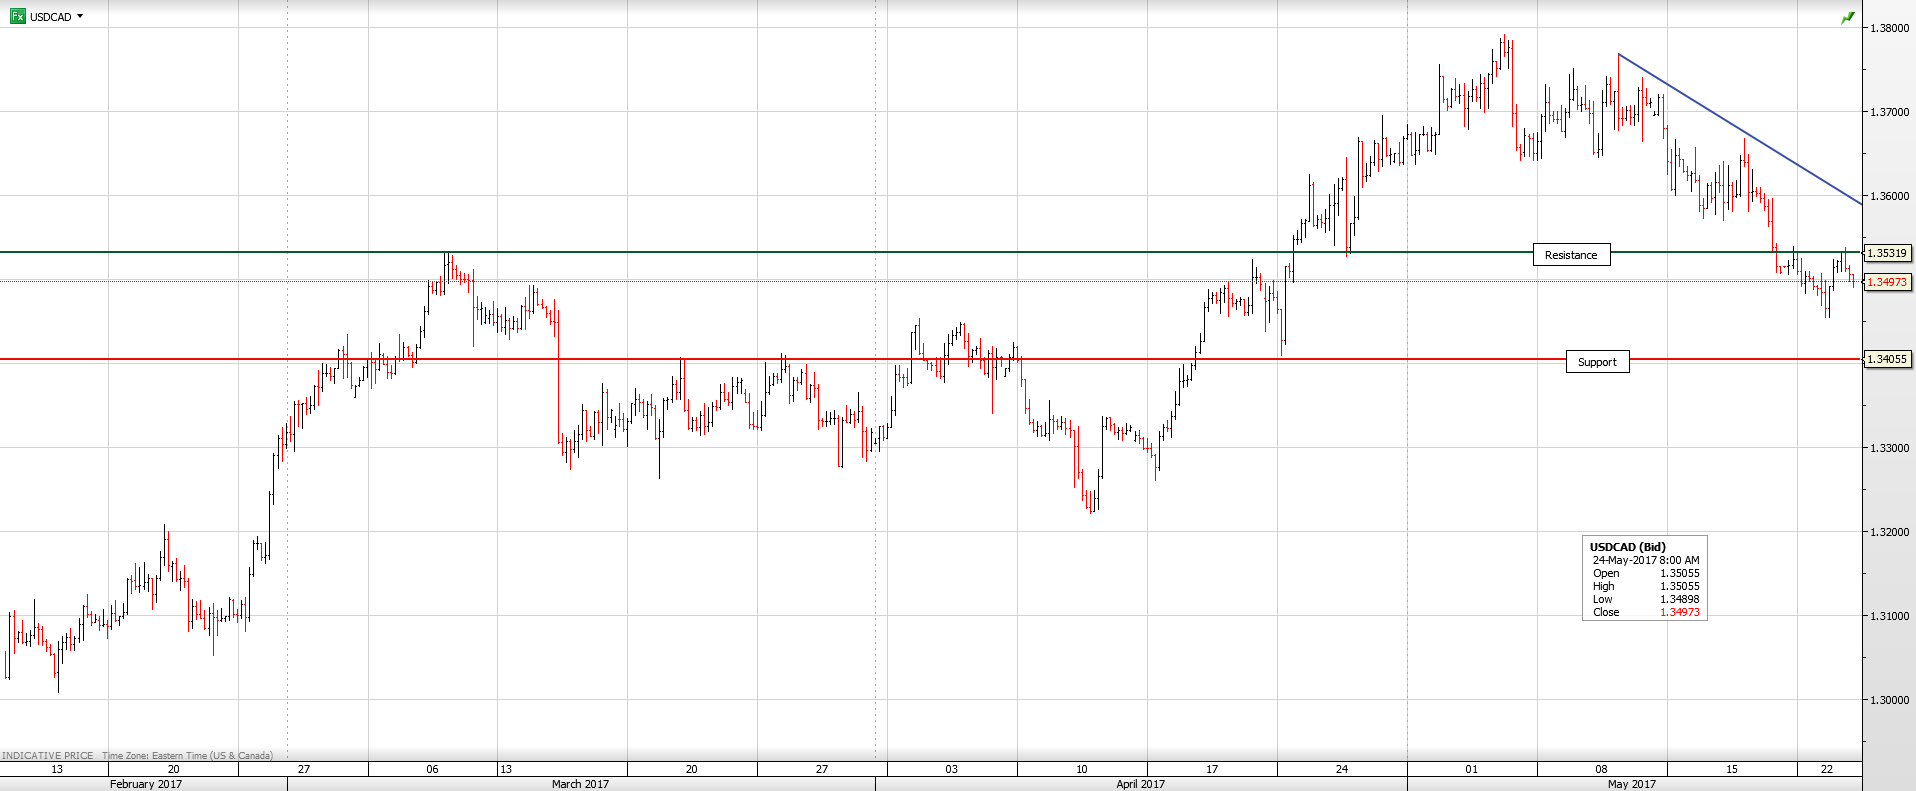Click the Time Zone Eastern Time text

click(x=187, y=756)
